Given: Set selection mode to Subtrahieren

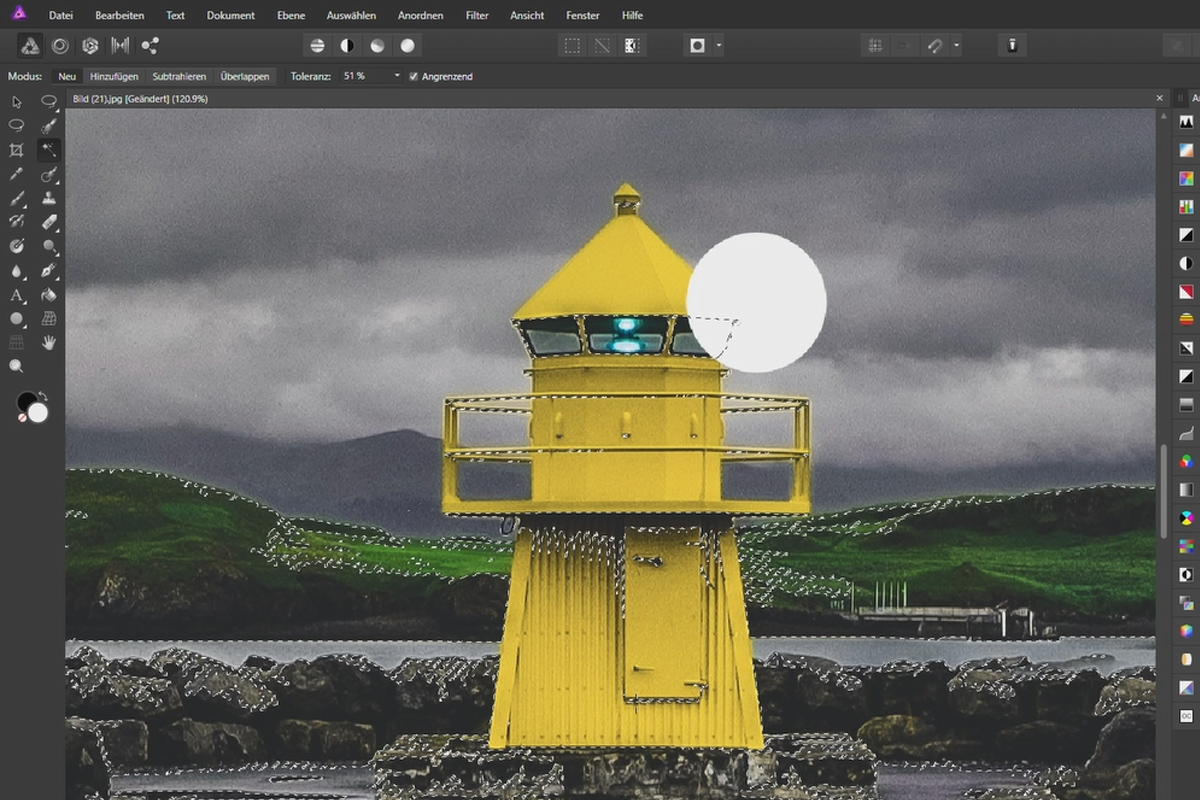Looking at the screenshot, I should [179, 76].
